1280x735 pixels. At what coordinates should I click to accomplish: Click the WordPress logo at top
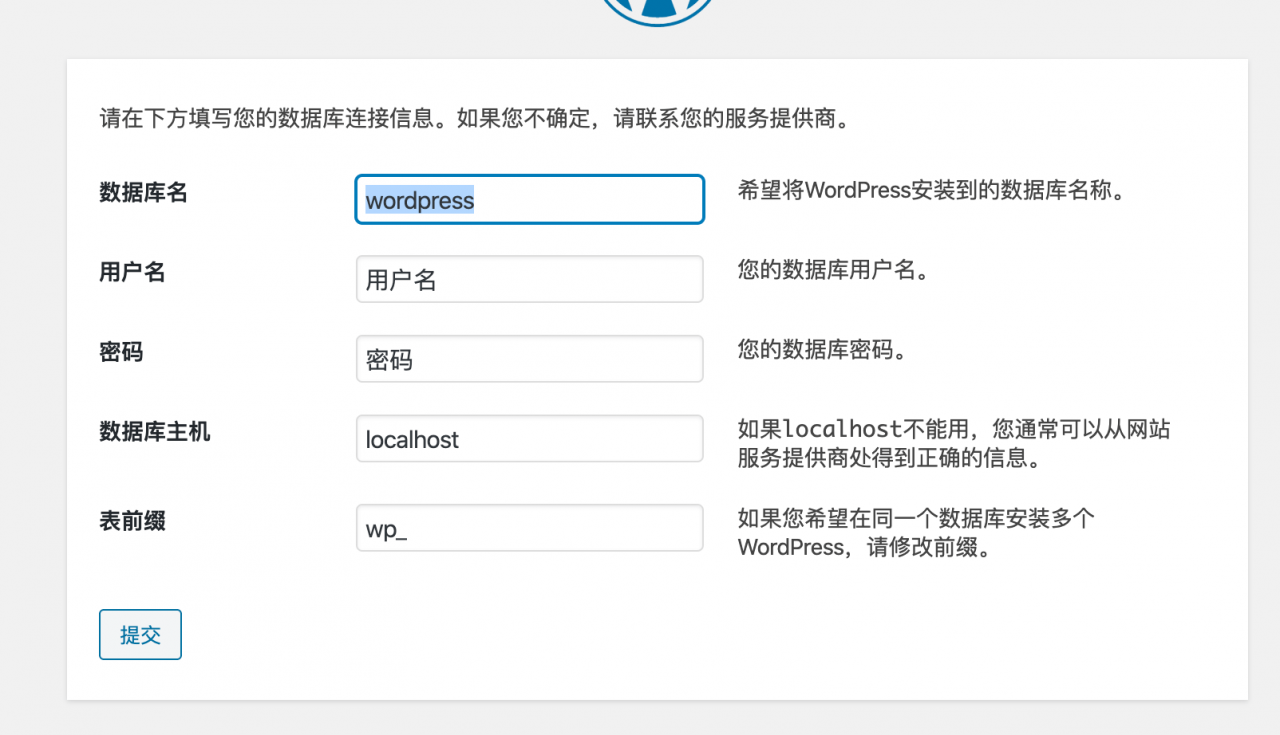click(x=658, y=12)
